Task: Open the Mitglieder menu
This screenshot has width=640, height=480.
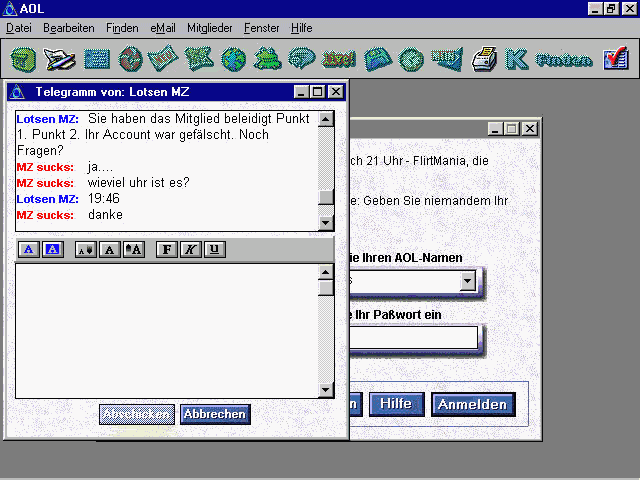Action: coord(210,28)
